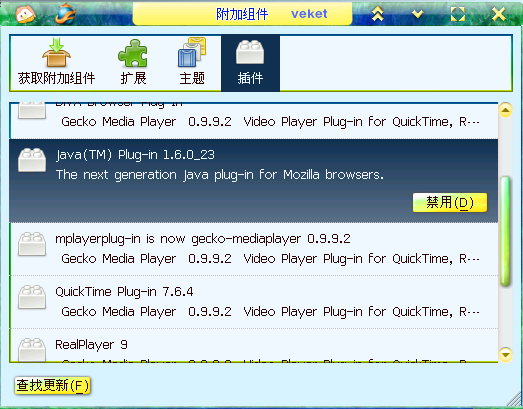523x409 pixels.
Task: Click the fullscreen corners title bar button
Action: tap(458, 14)
